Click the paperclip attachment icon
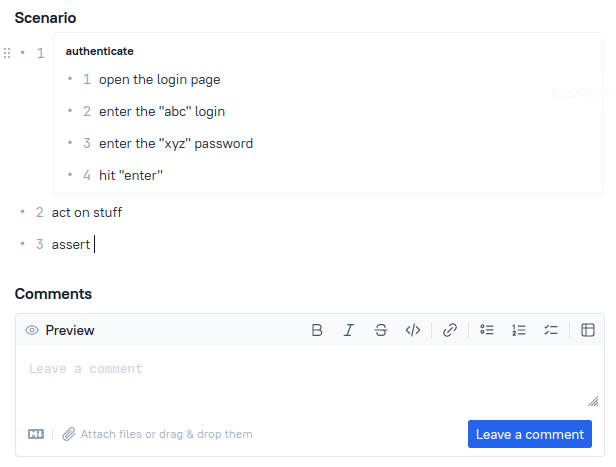This screenshot has height=467, width=616. pos(69,434)
